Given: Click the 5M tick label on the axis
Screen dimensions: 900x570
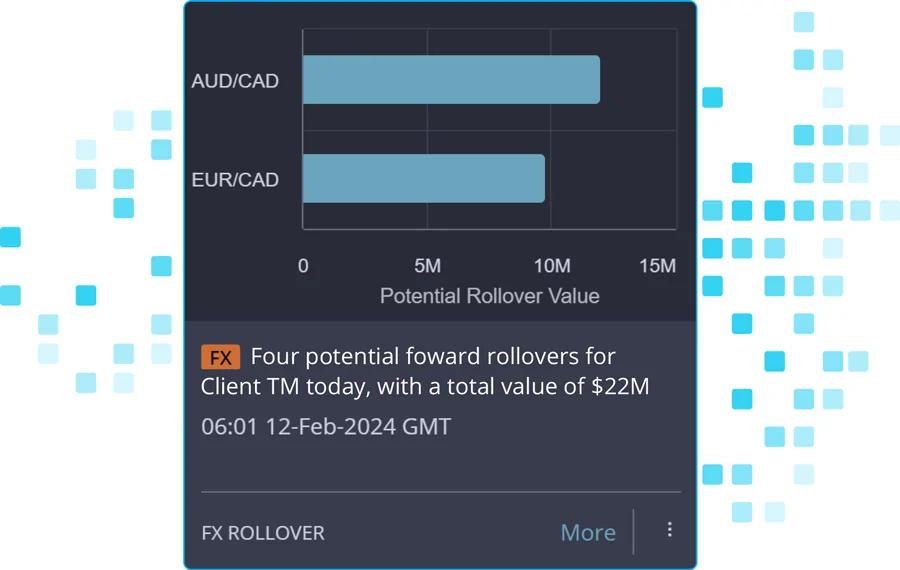Looking at the screenshot, I should (428, 266).
